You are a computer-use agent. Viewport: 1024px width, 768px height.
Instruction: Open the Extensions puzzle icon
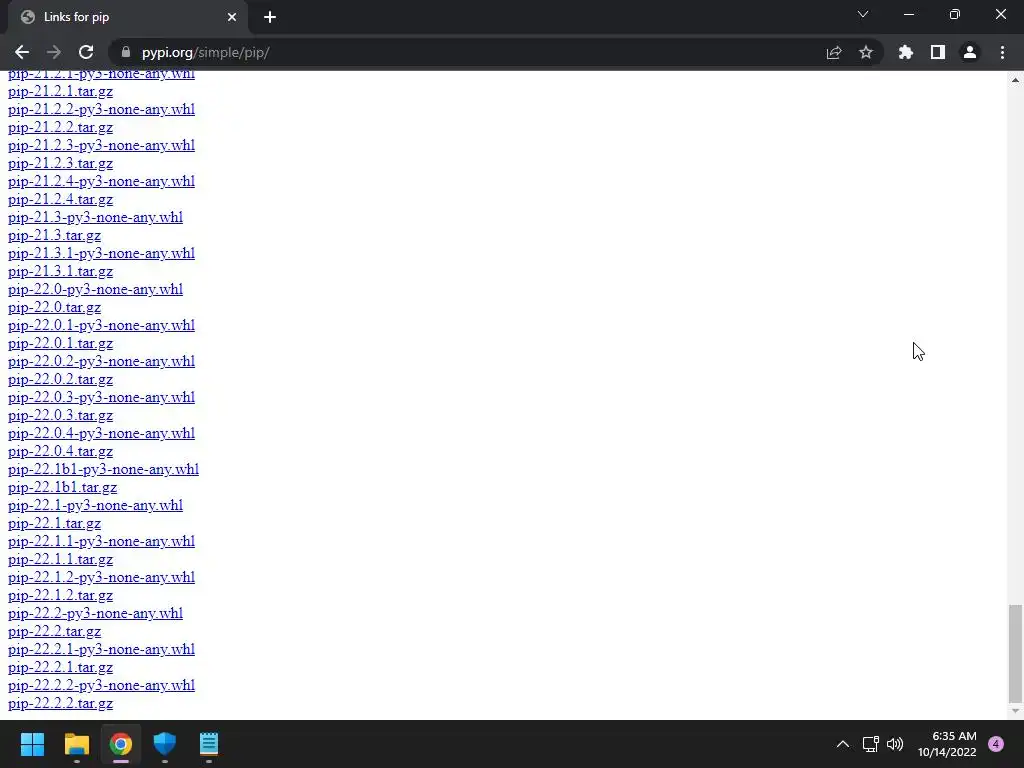[906, 52]
